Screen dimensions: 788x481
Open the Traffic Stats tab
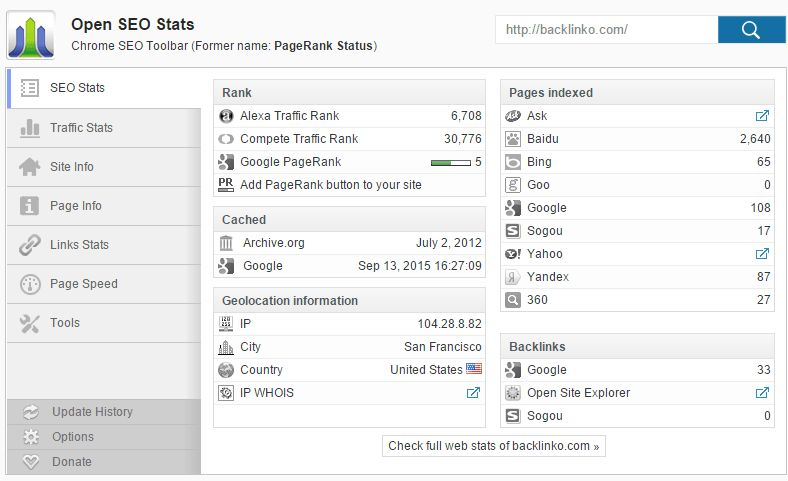click(104, 128)
